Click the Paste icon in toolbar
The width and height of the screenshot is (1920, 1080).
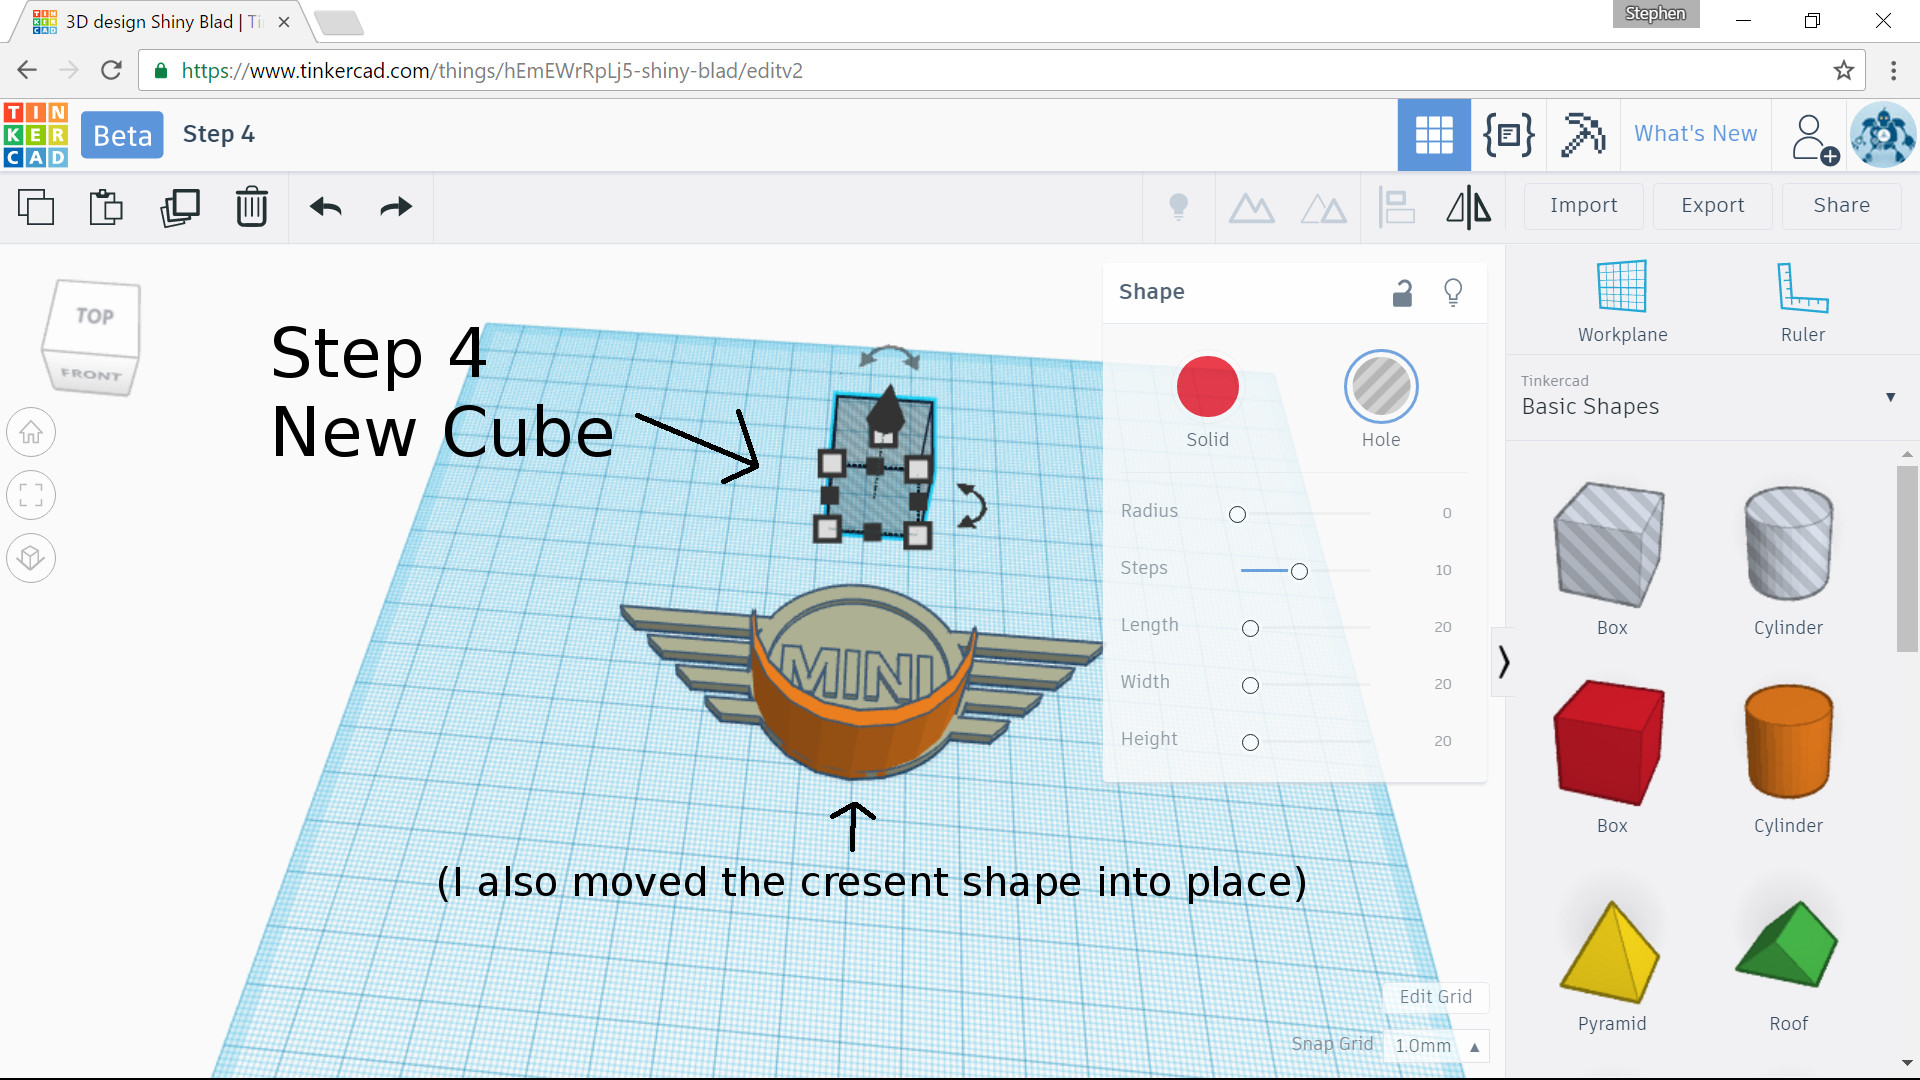click(106, 207)
